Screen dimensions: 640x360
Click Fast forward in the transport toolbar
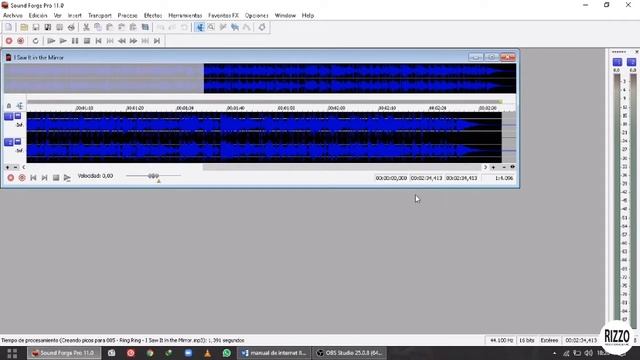click(133, 41)
